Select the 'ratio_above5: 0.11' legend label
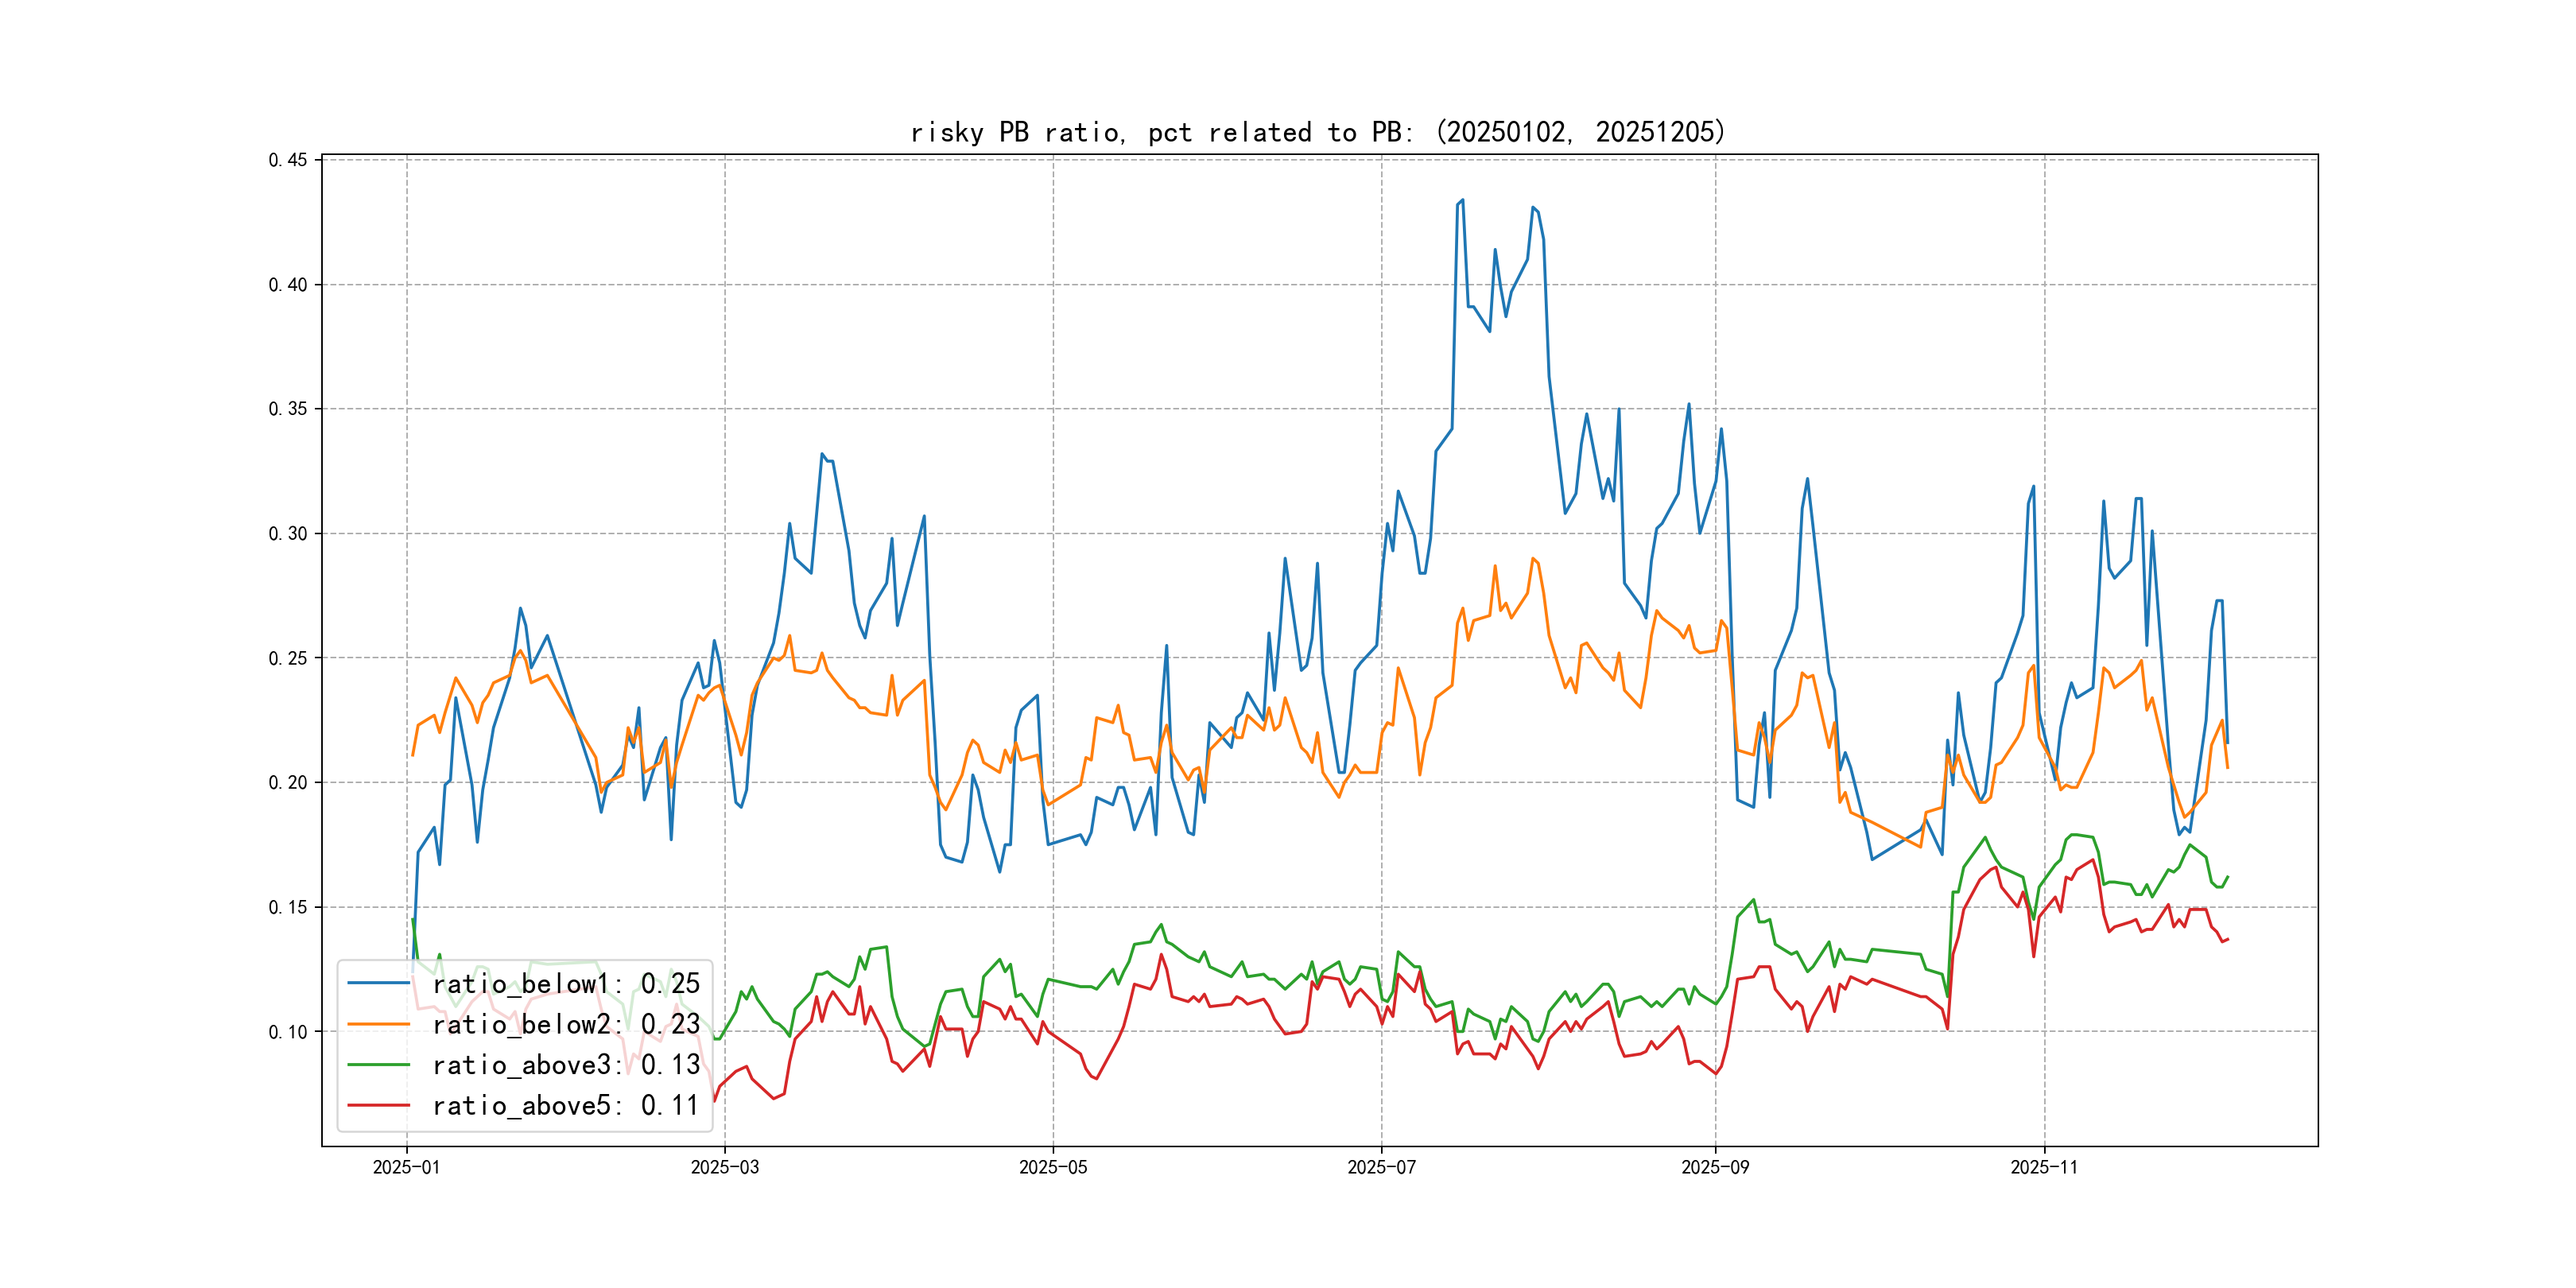2576x1288 pixels. [566, 1106]
